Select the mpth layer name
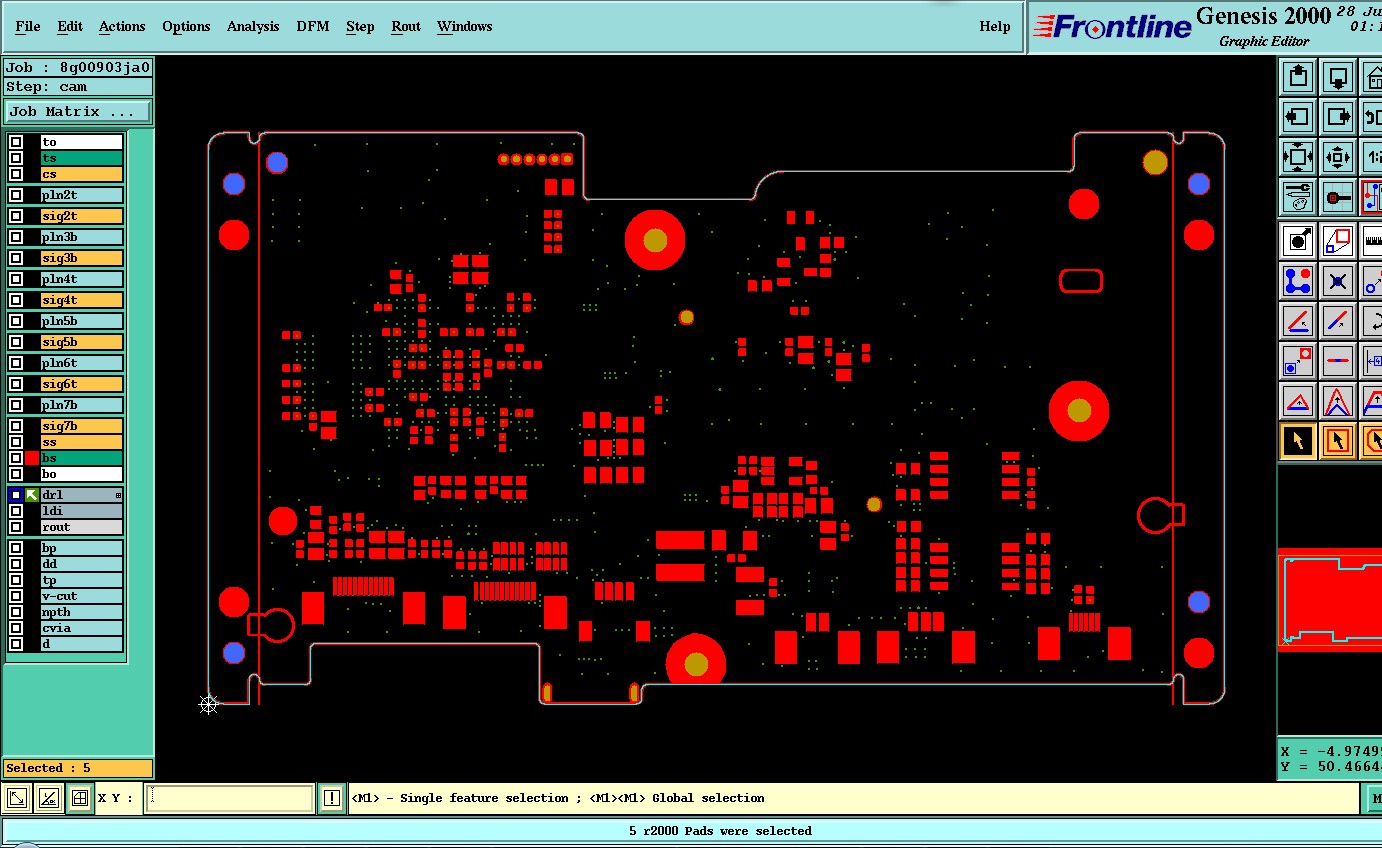The image size is (1382, 848). coord(81,612)
